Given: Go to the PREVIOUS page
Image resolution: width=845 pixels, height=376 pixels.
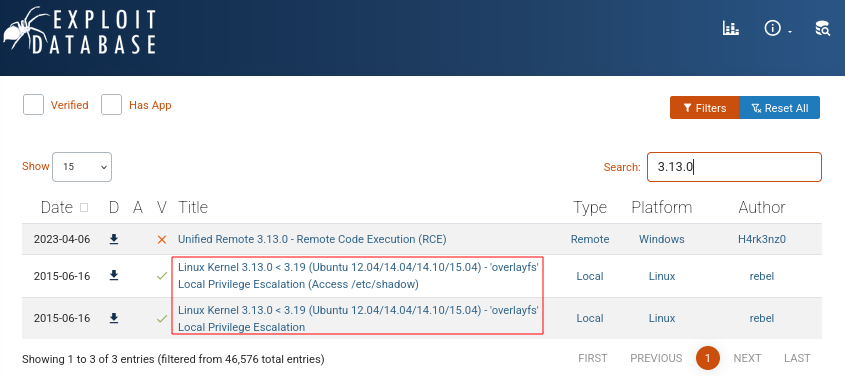Looking at the screenshot, I should 656,358.
